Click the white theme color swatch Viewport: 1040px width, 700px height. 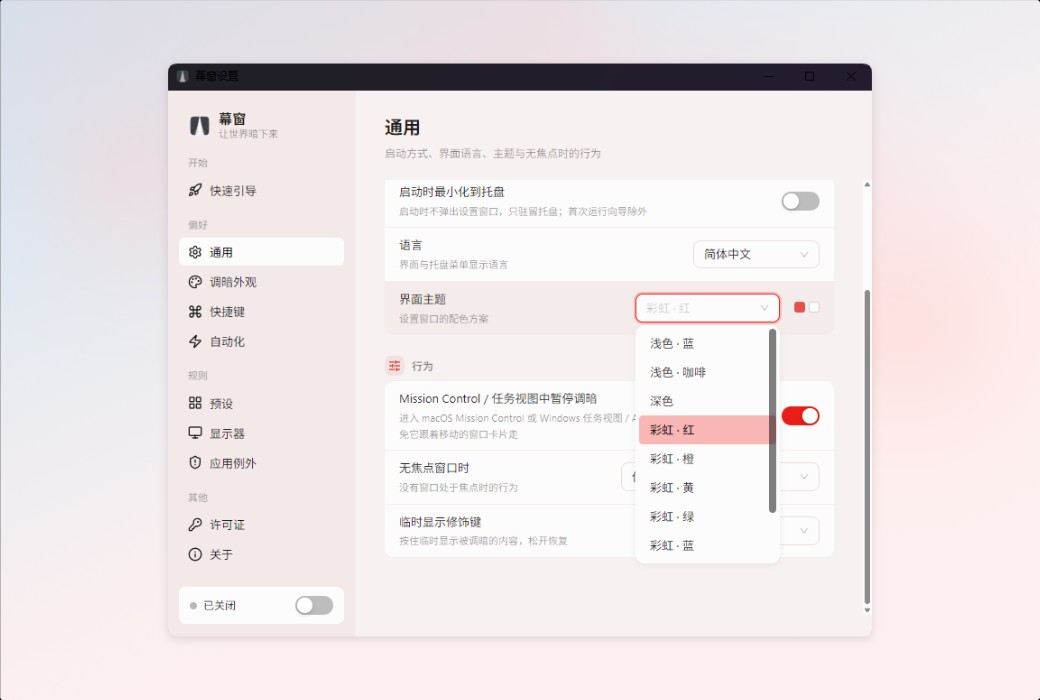pyautogui.click(x=814, y=307)
